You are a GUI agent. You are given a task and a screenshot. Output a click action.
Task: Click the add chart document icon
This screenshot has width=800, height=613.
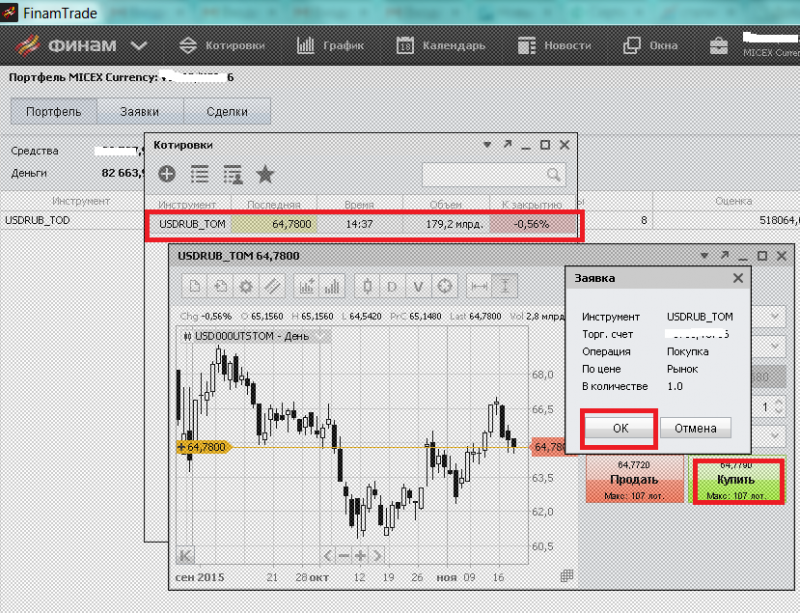pyautogui.click(x=220, y=286)
